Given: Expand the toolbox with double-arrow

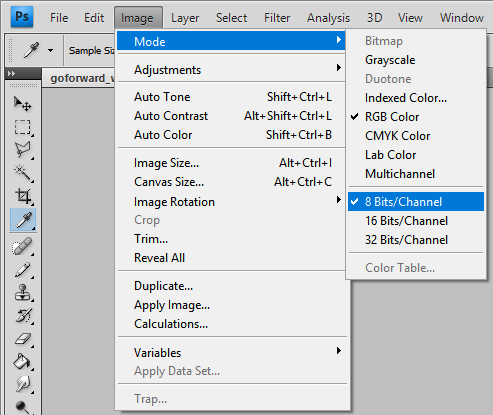Looking at the screenshot, I should click(12, 73).
